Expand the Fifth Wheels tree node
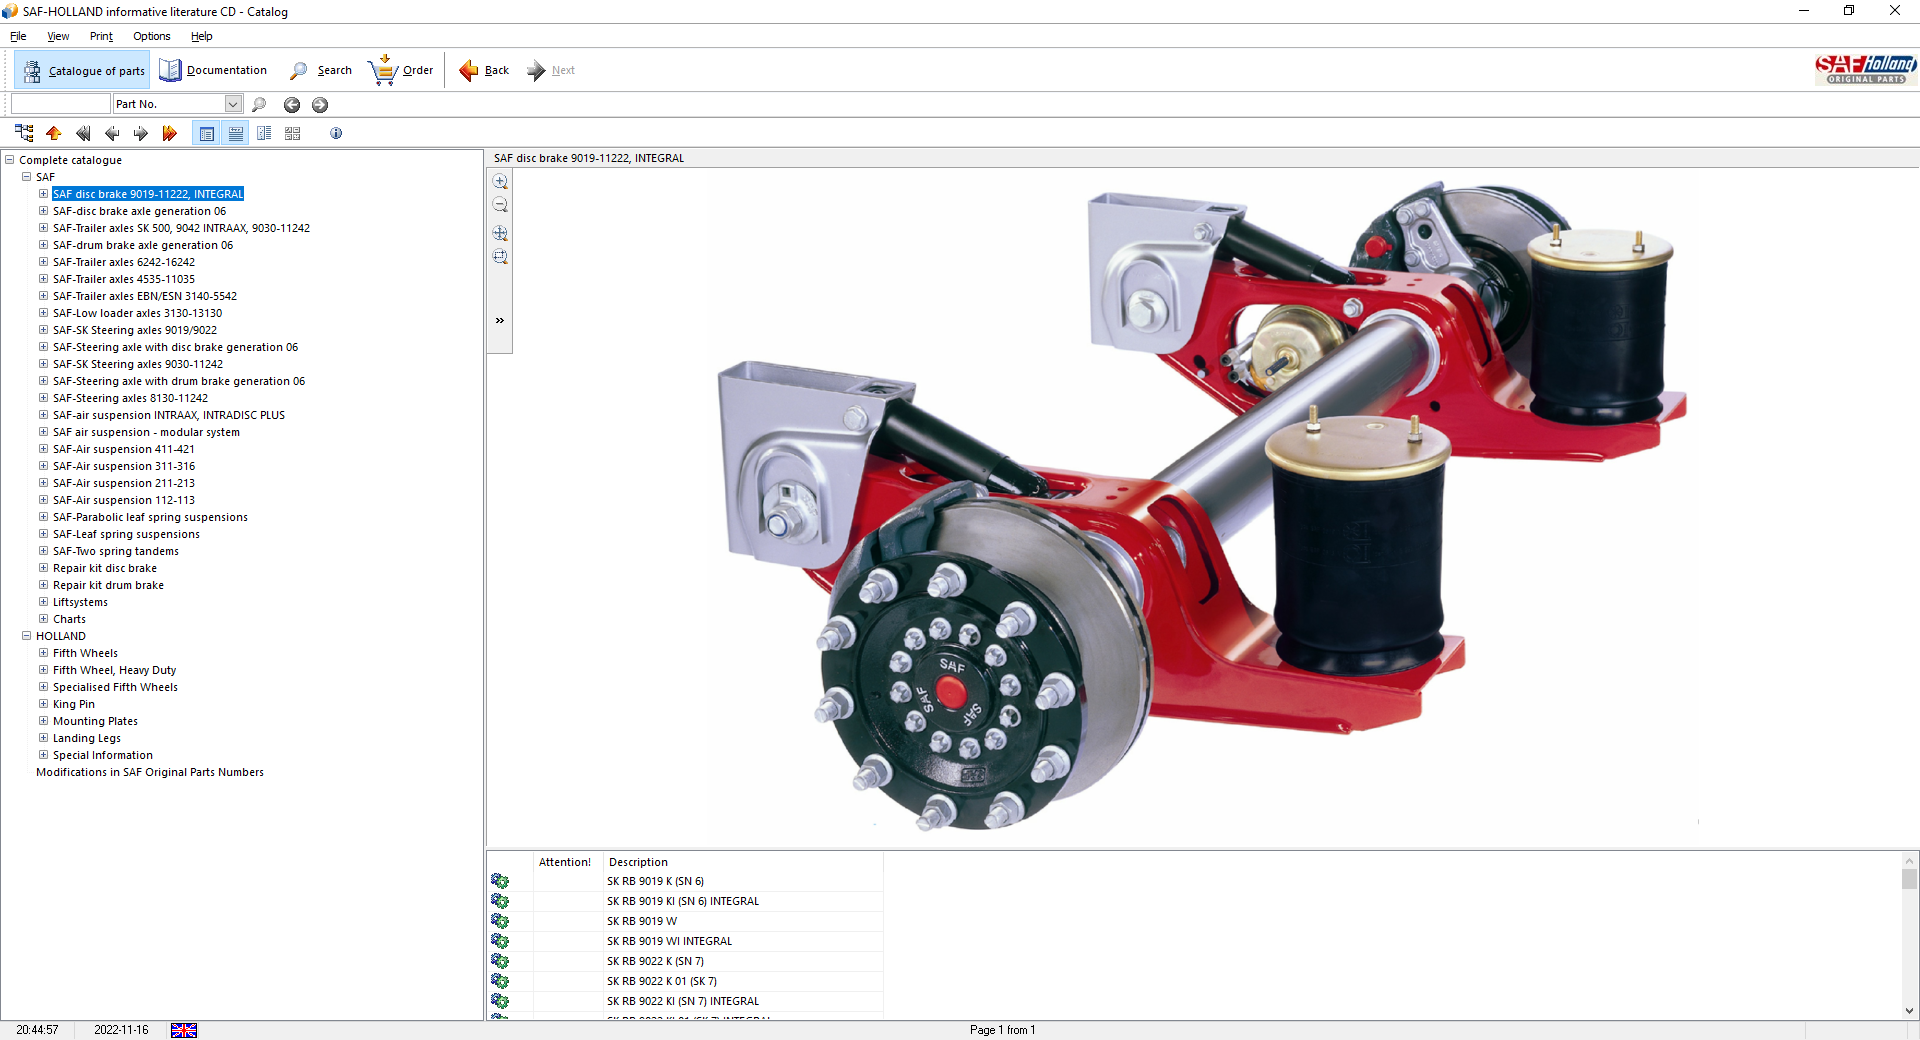This screenshot has height=1040, width=1920. 43,653
